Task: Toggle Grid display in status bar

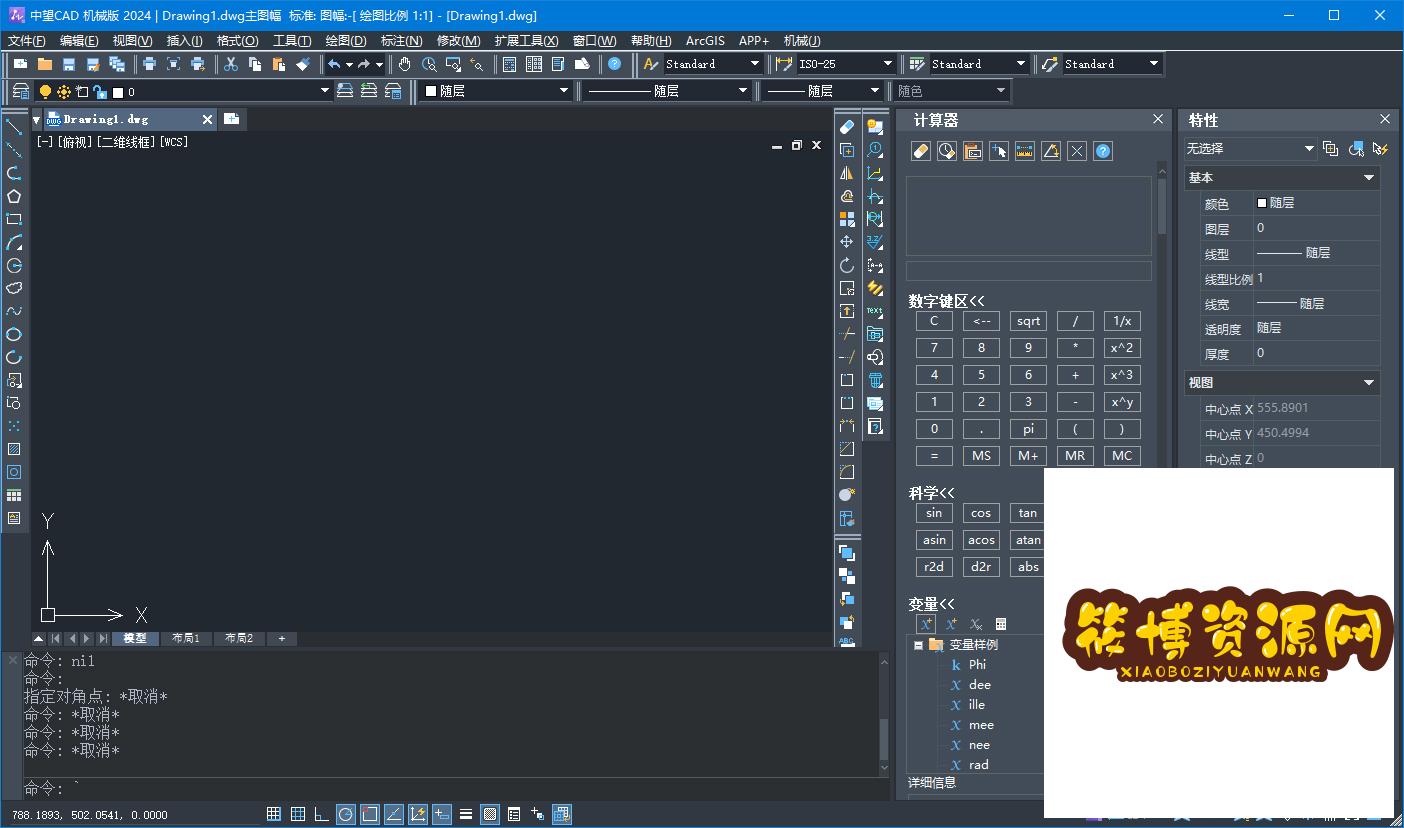Action: (297, 814)
